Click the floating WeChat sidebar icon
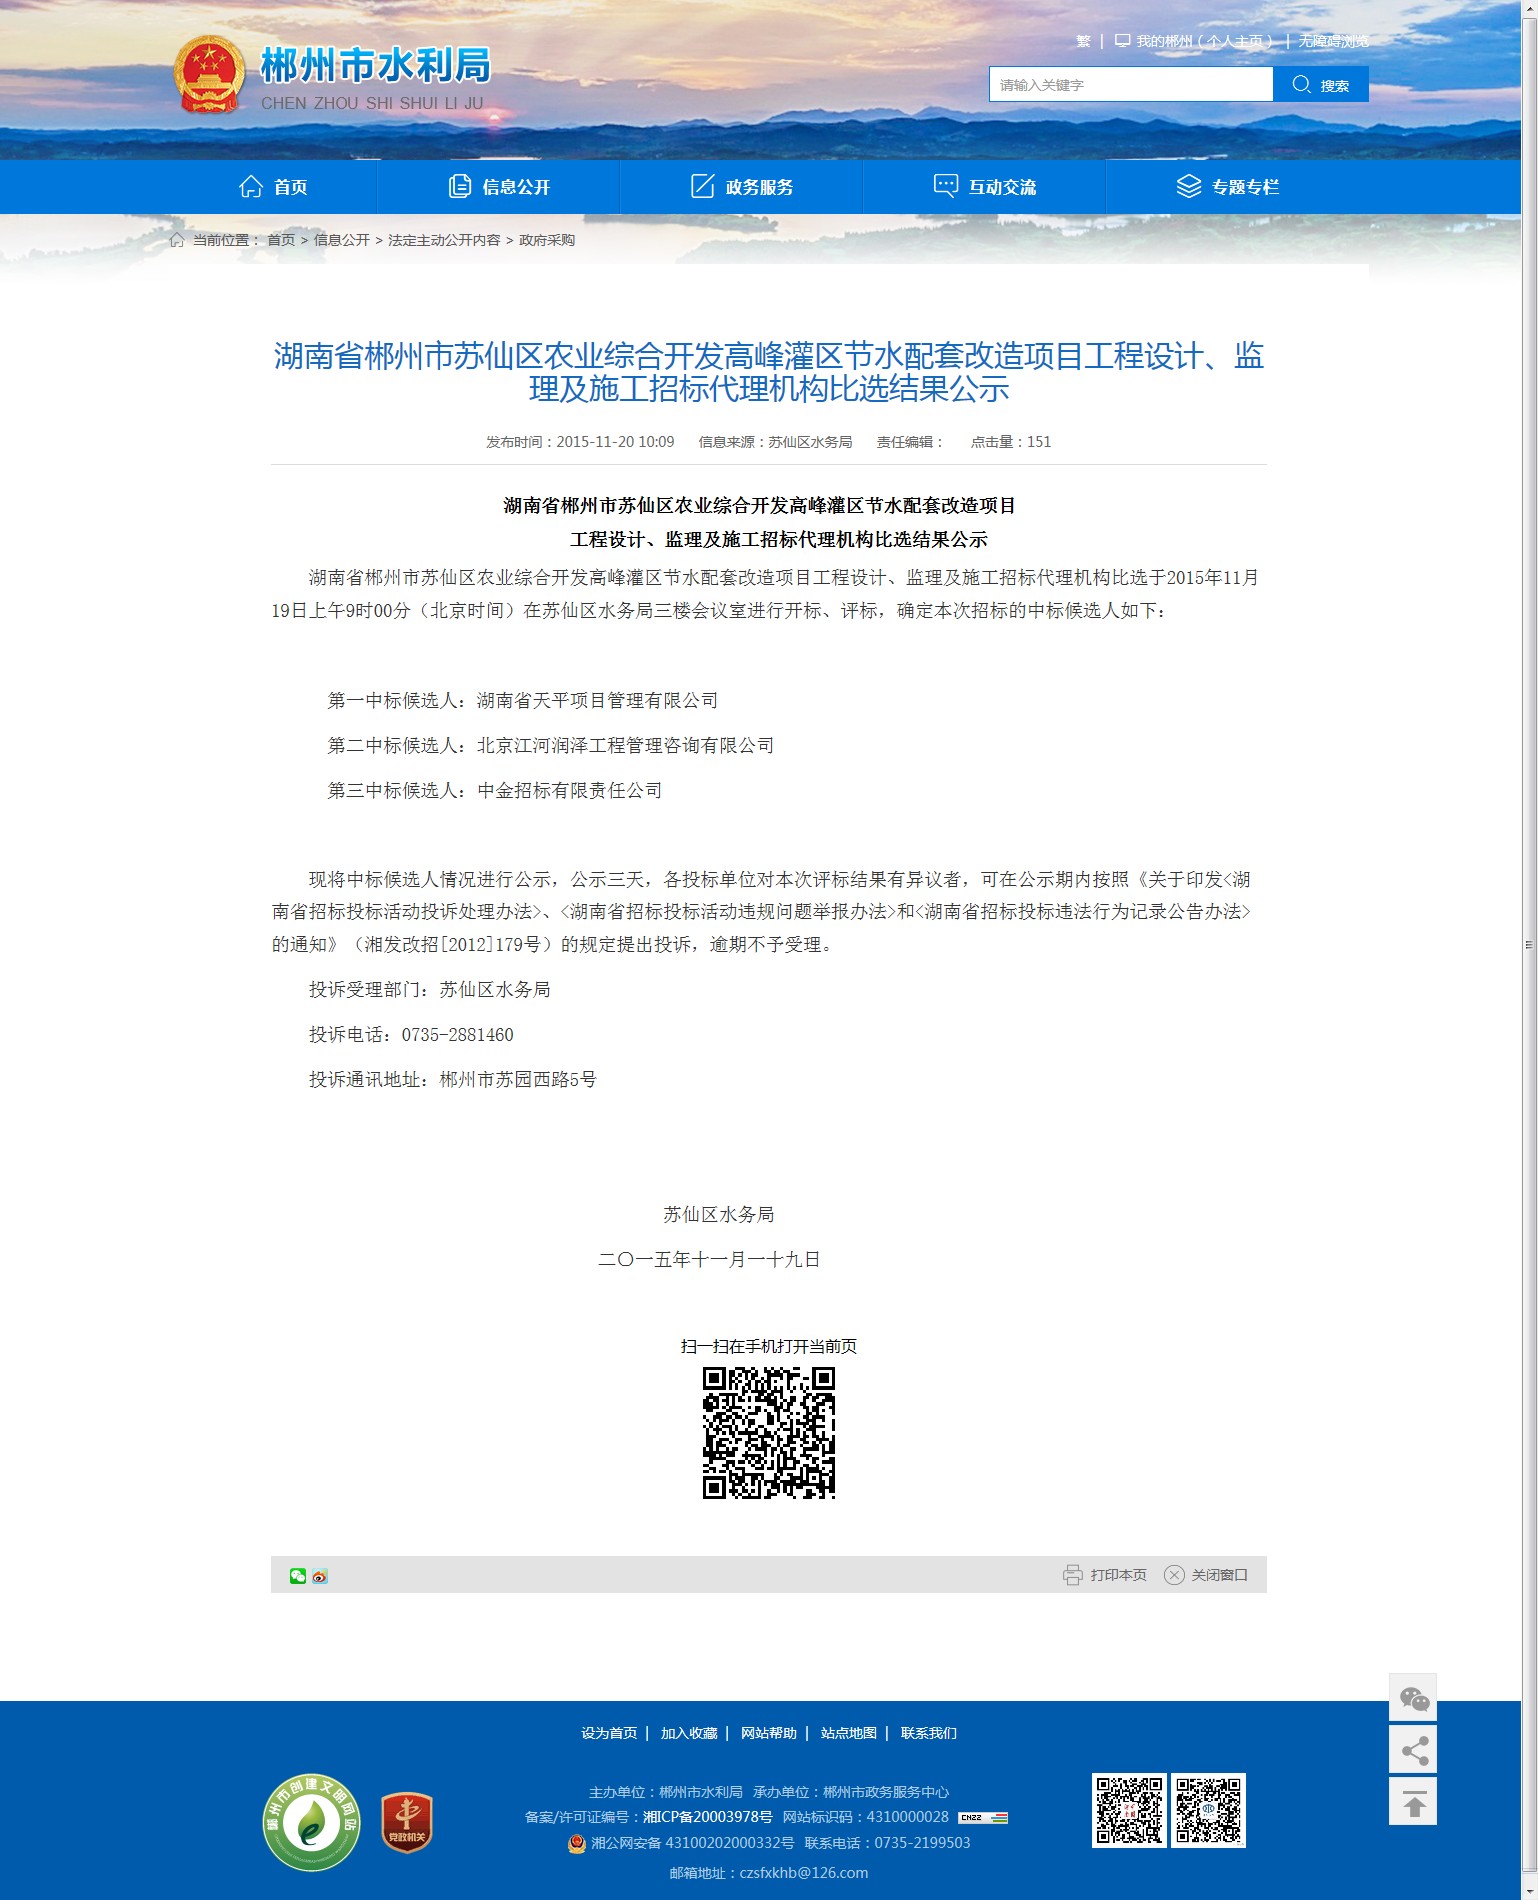The height and width of the screenshot is (1900, 1538). click(x=1413, y=1698)
